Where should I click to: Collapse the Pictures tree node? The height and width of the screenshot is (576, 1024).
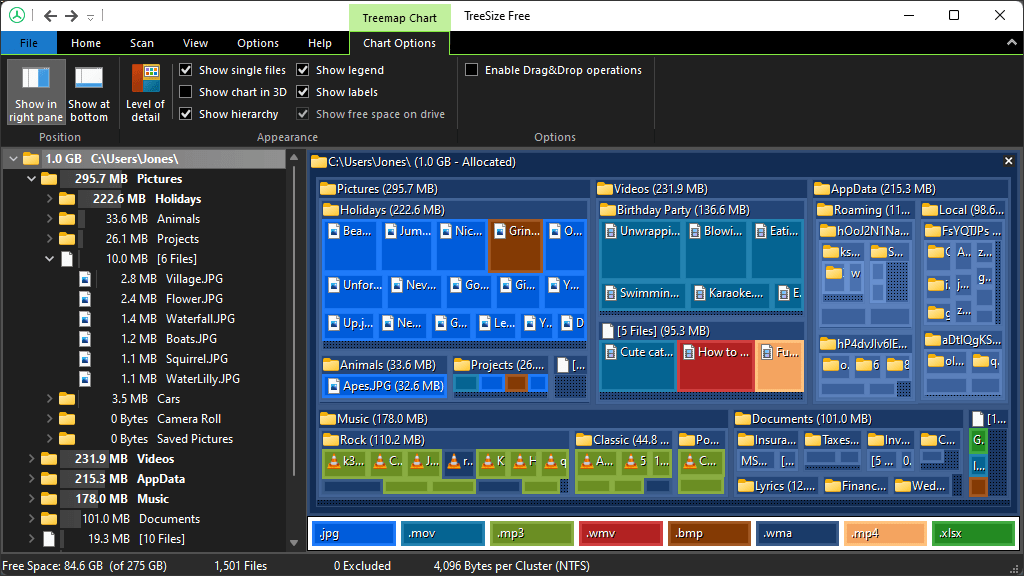(31, 178)
